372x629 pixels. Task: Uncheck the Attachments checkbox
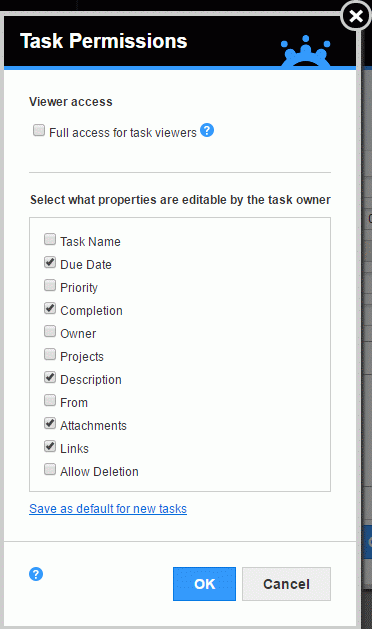50,423
